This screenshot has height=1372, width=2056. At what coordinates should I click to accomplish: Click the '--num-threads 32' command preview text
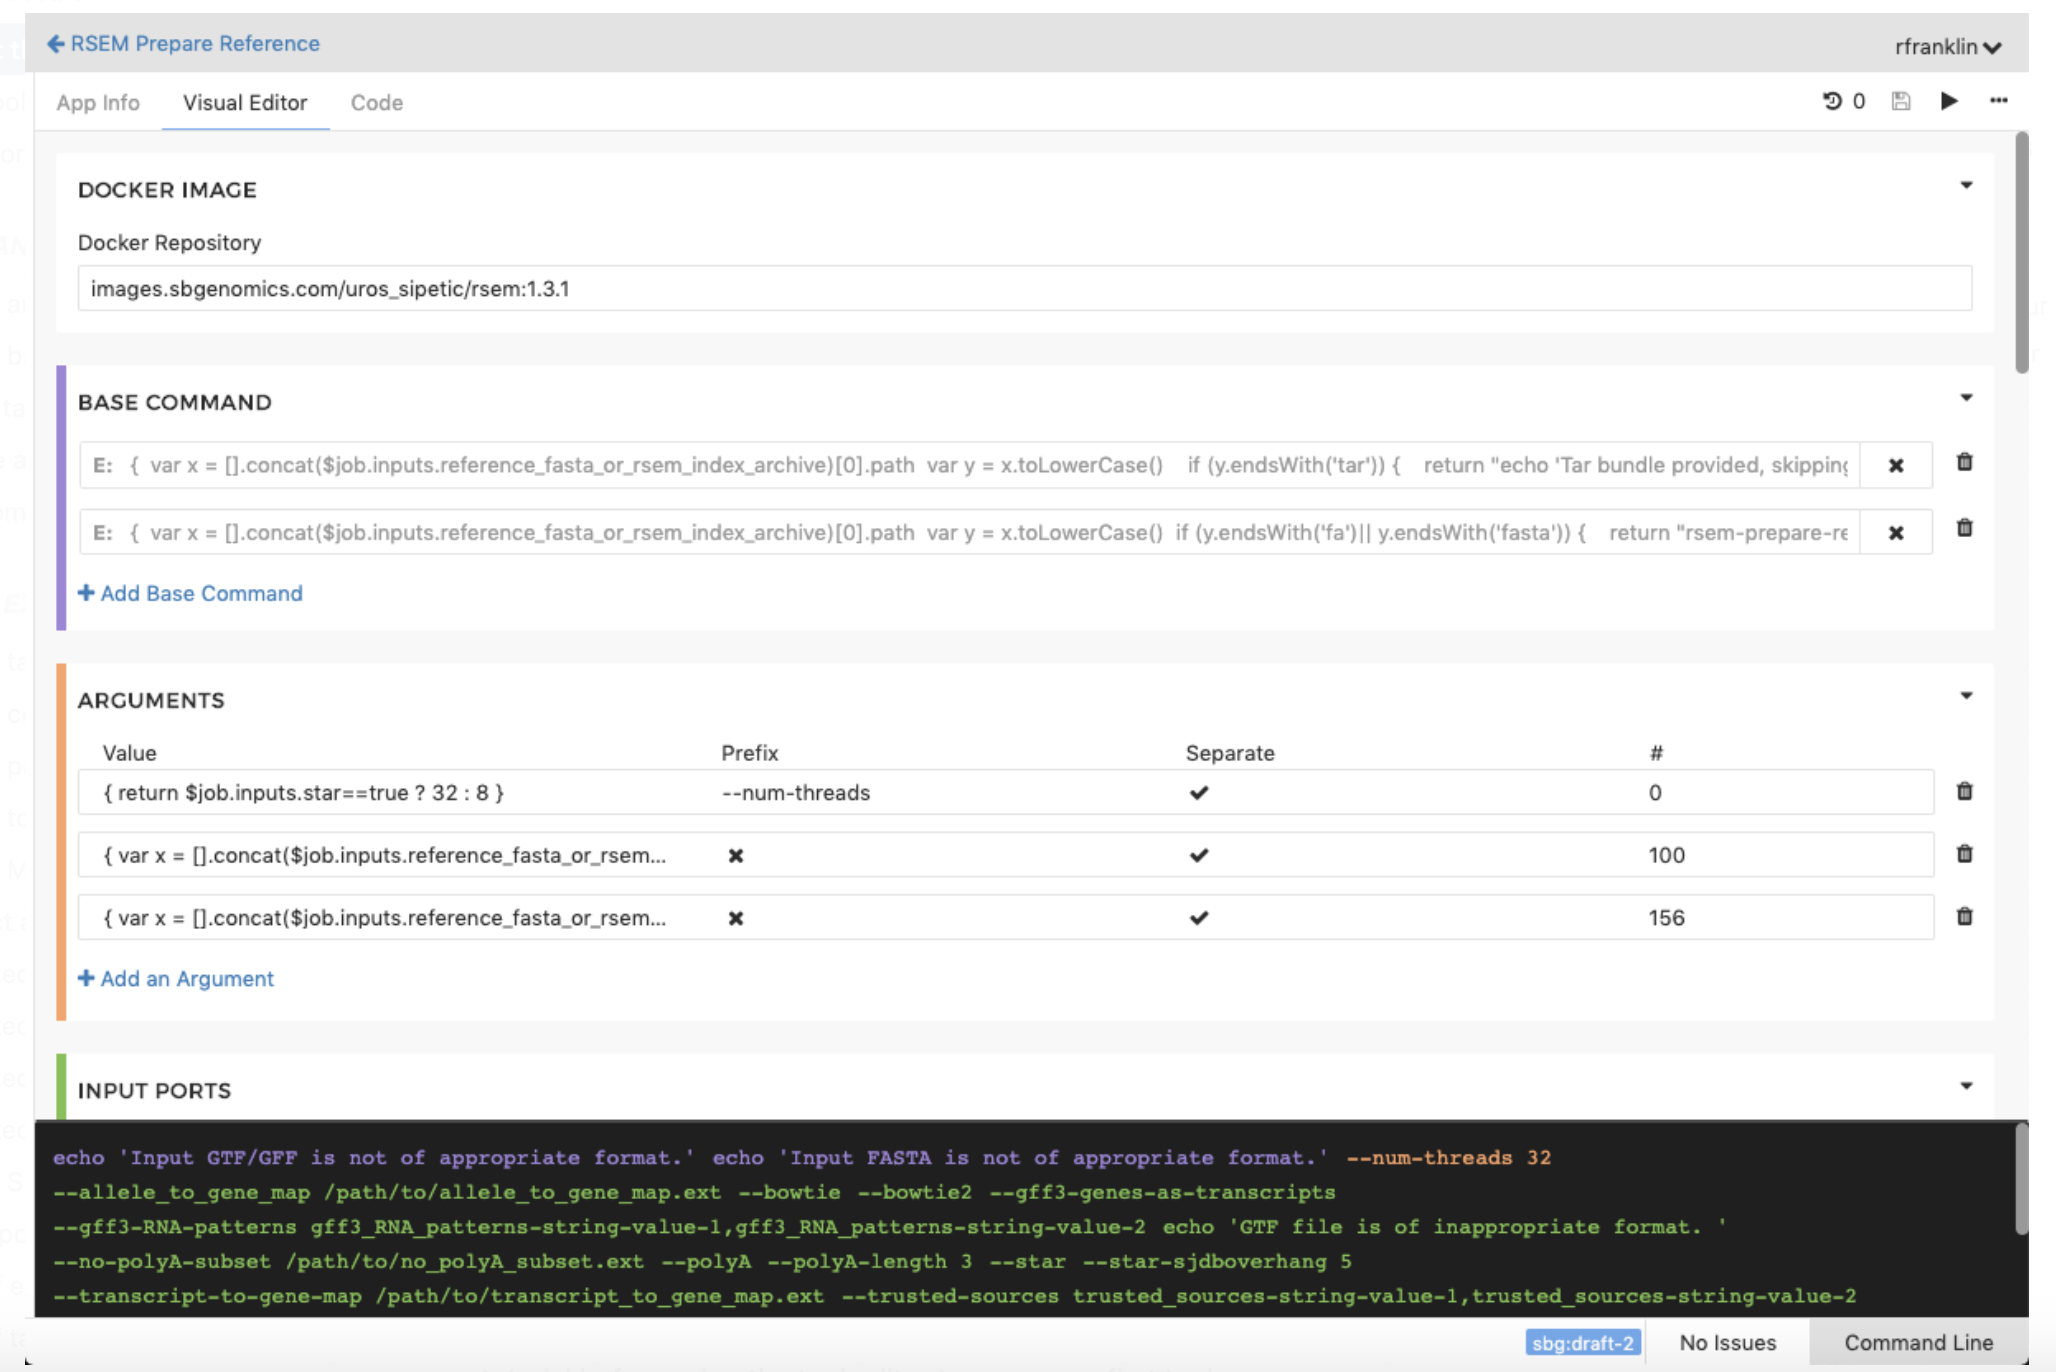pos(1449,1158)
